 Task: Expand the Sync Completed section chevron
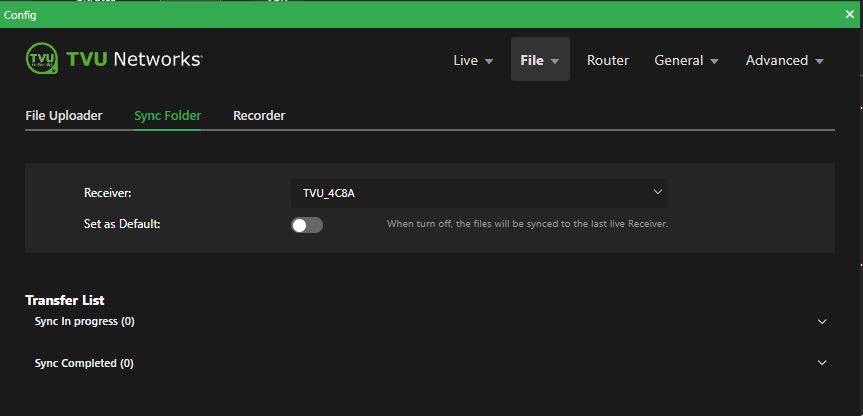[822, 363]
